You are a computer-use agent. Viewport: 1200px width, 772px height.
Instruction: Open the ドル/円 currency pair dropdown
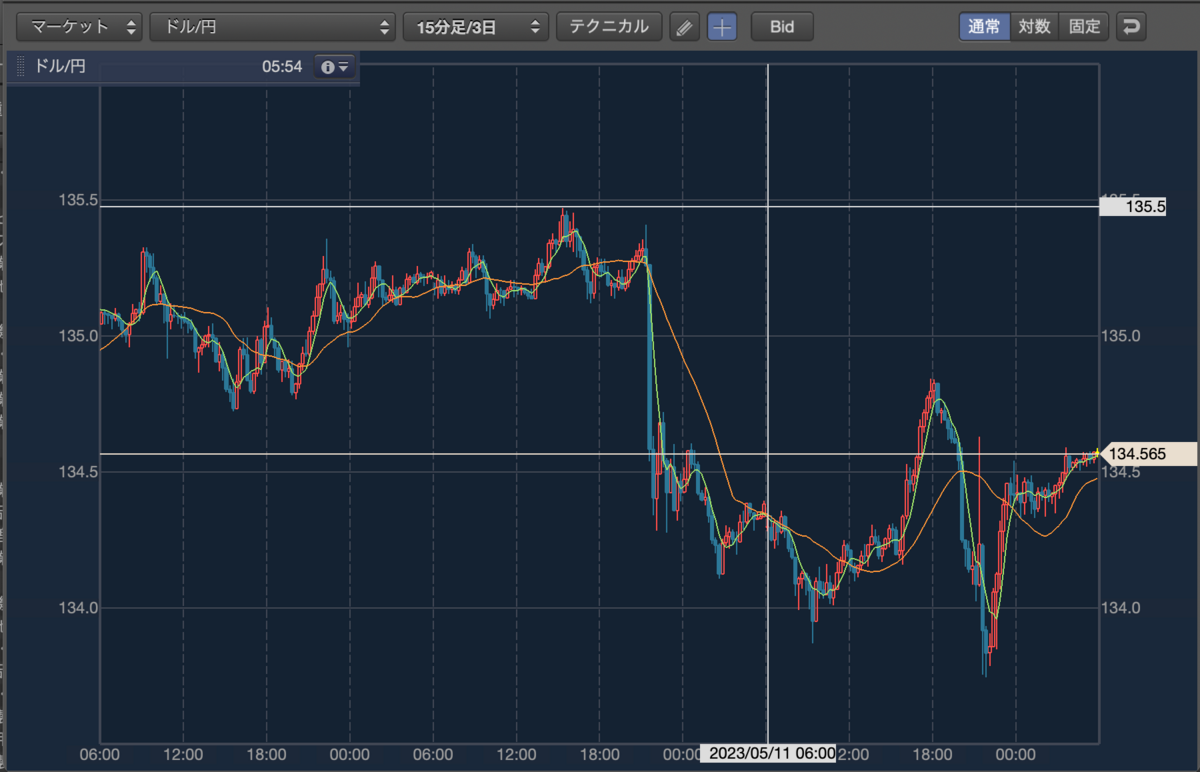273,27
